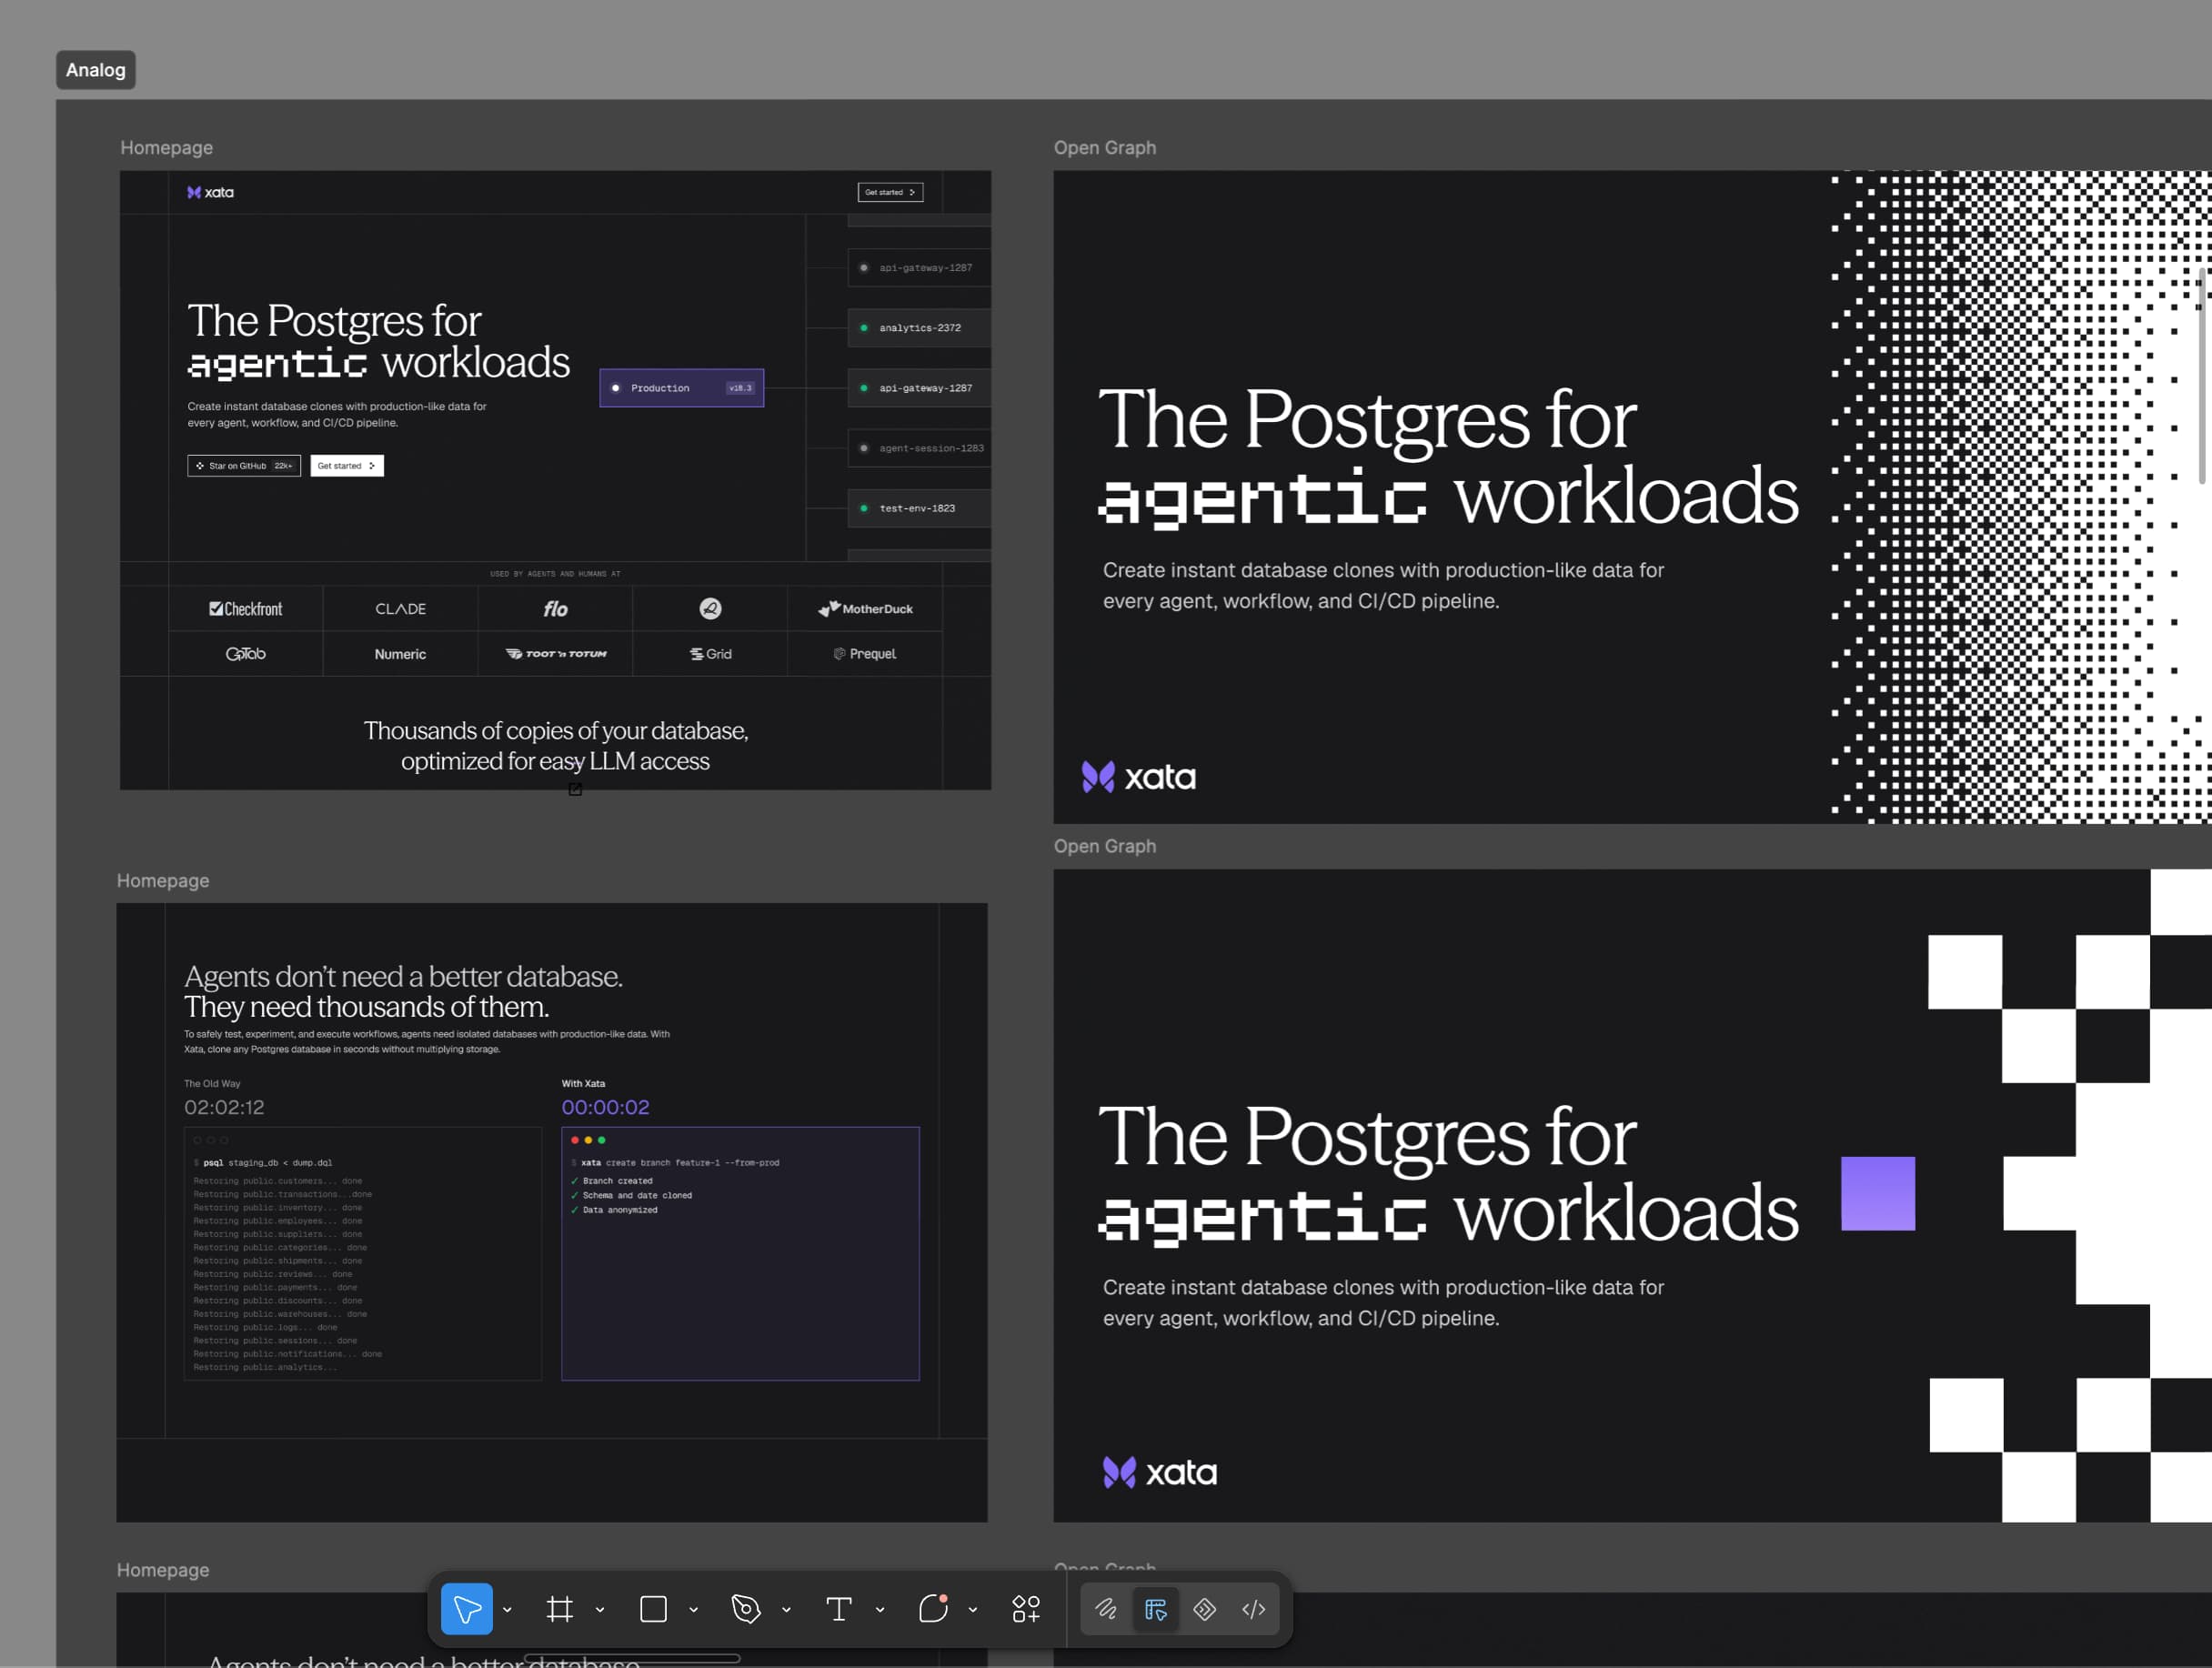The width and height of the screenshot is (2212, 1668).
Task: Switch to Design mode toggle
Action: point(1156,1609)
